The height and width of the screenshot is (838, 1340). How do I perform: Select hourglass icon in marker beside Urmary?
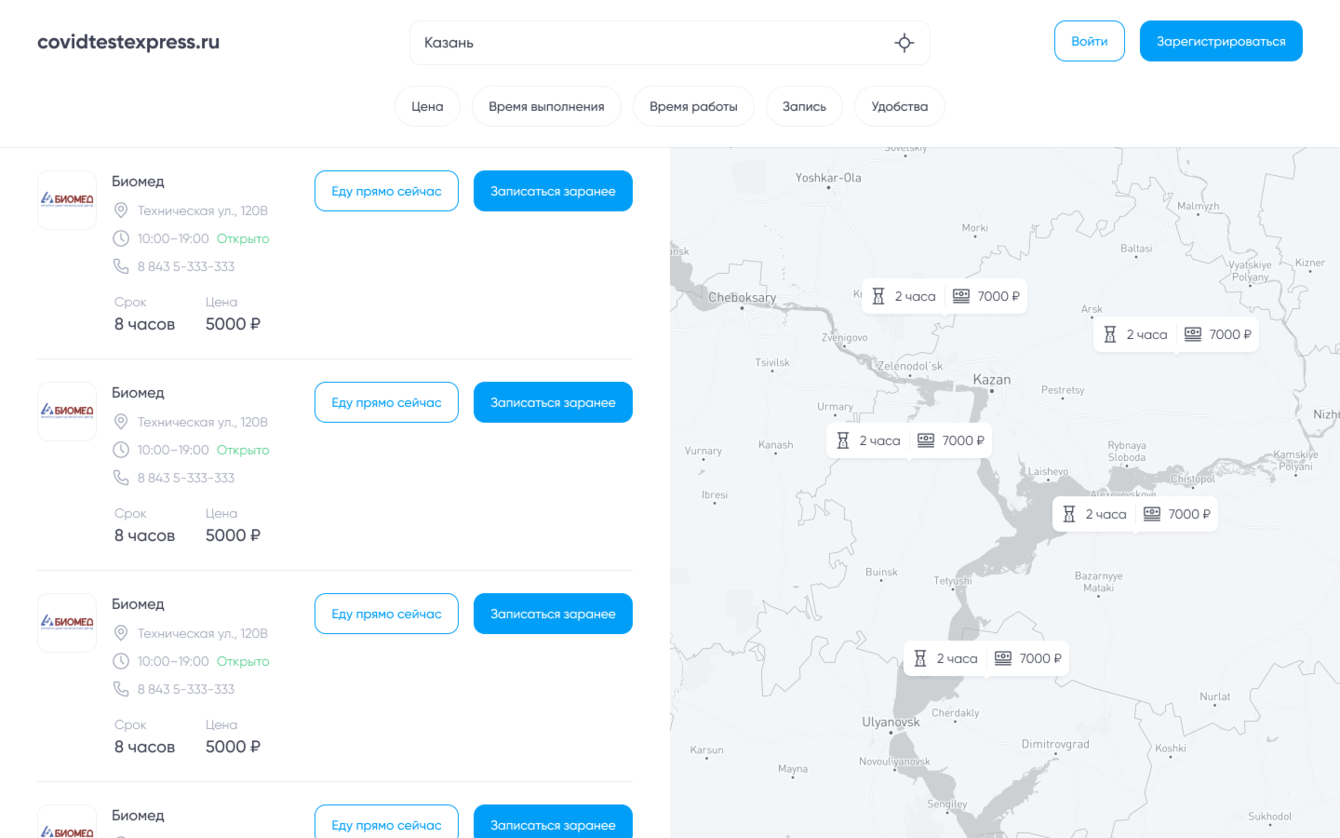pyautogui.click(x=843, y=440)
